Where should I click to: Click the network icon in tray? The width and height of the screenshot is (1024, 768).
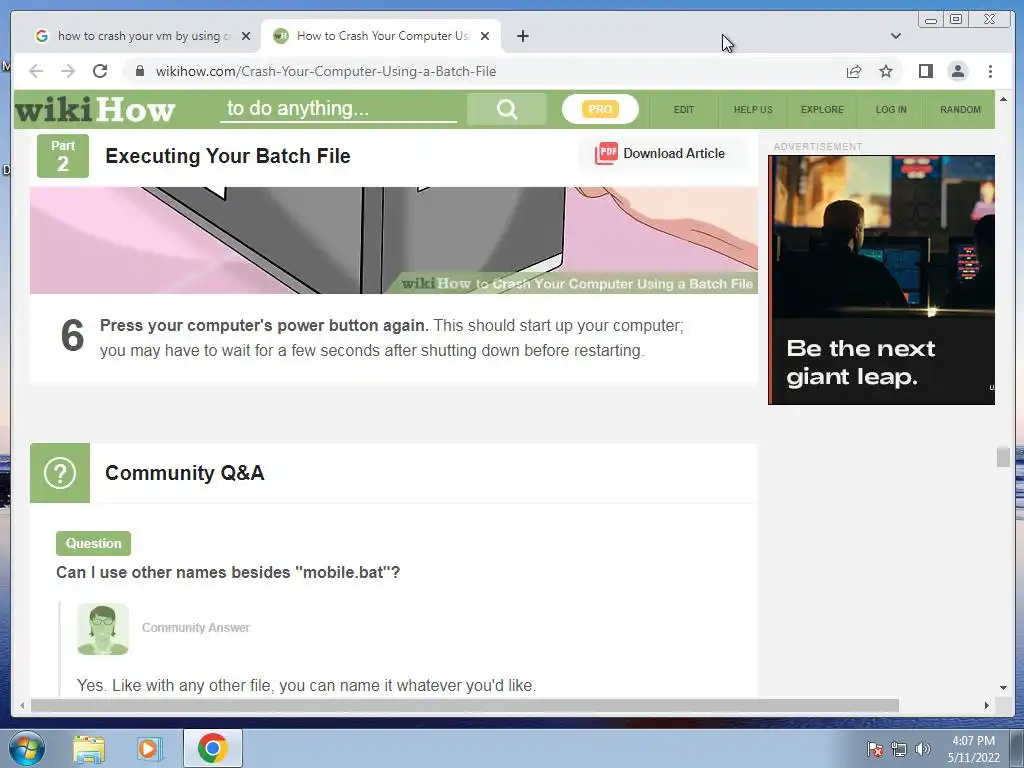coord(899,749)
